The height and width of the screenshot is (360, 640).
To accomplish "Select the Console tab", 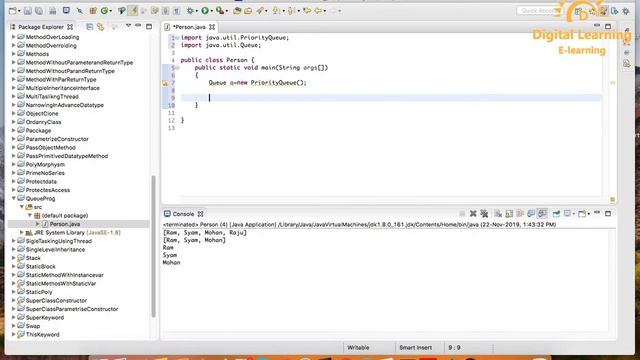I will (183, 214).
